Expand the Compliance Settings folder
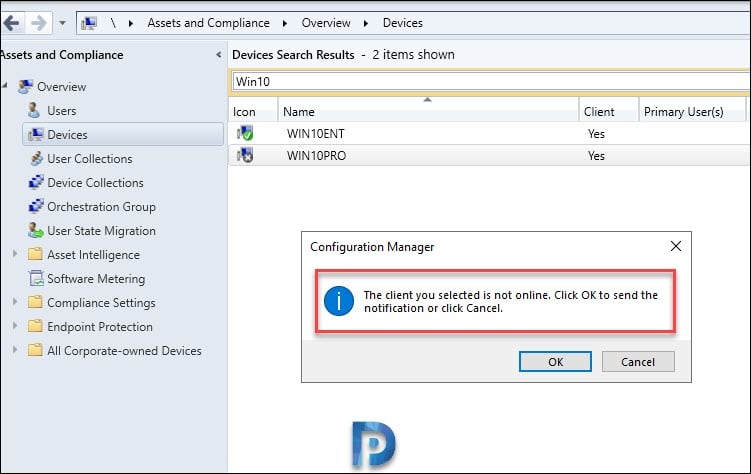 pyautogui.click(x=15, y=302)
